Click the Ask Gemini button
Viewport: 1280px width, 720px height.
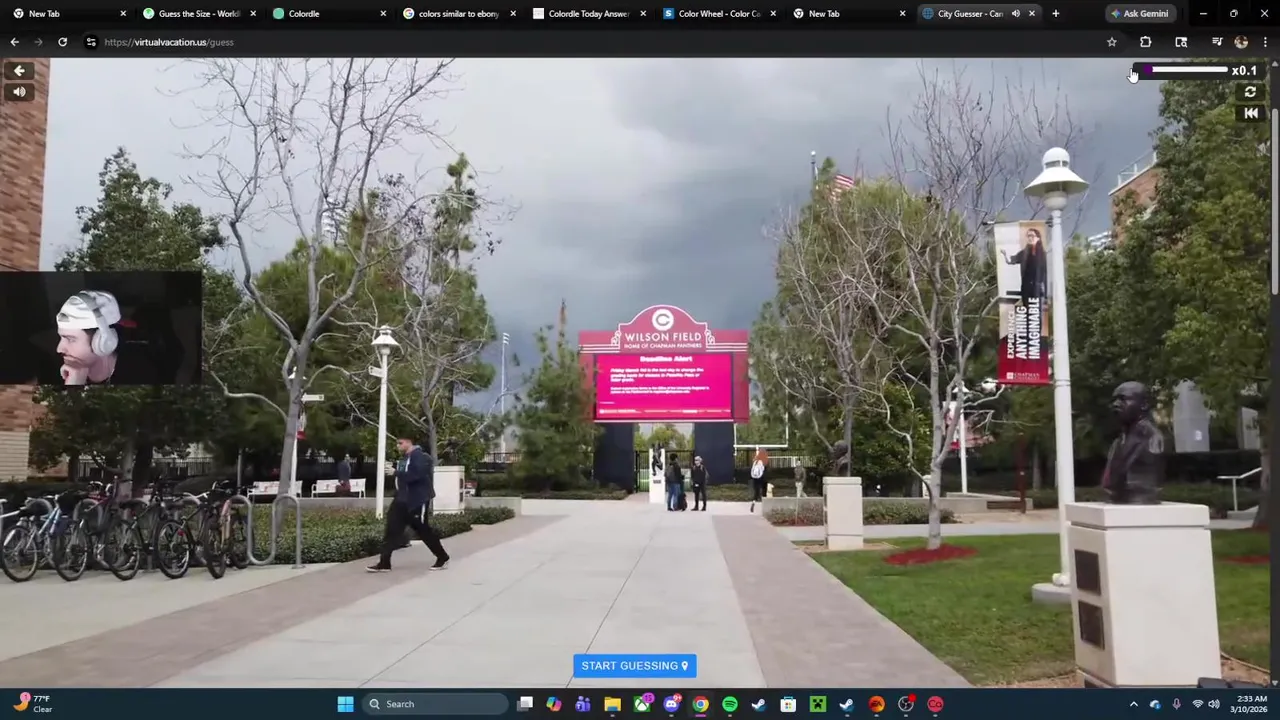click(1138, 13)
